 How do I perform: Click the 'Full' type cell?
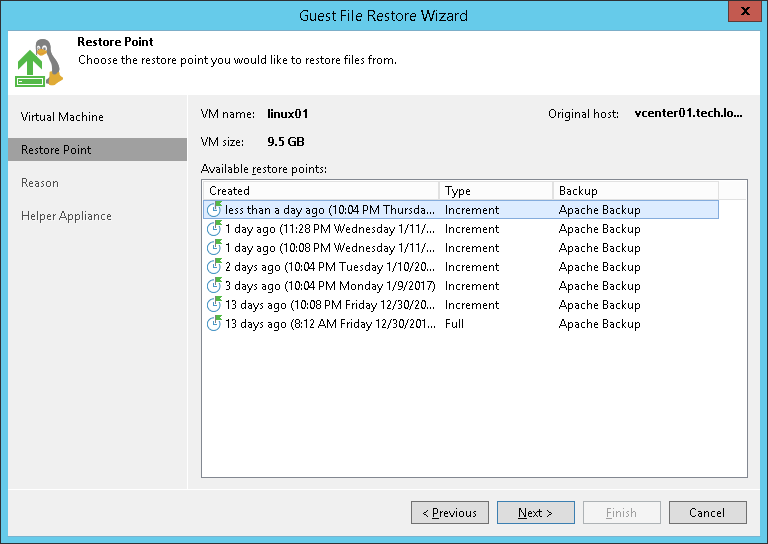454,324
